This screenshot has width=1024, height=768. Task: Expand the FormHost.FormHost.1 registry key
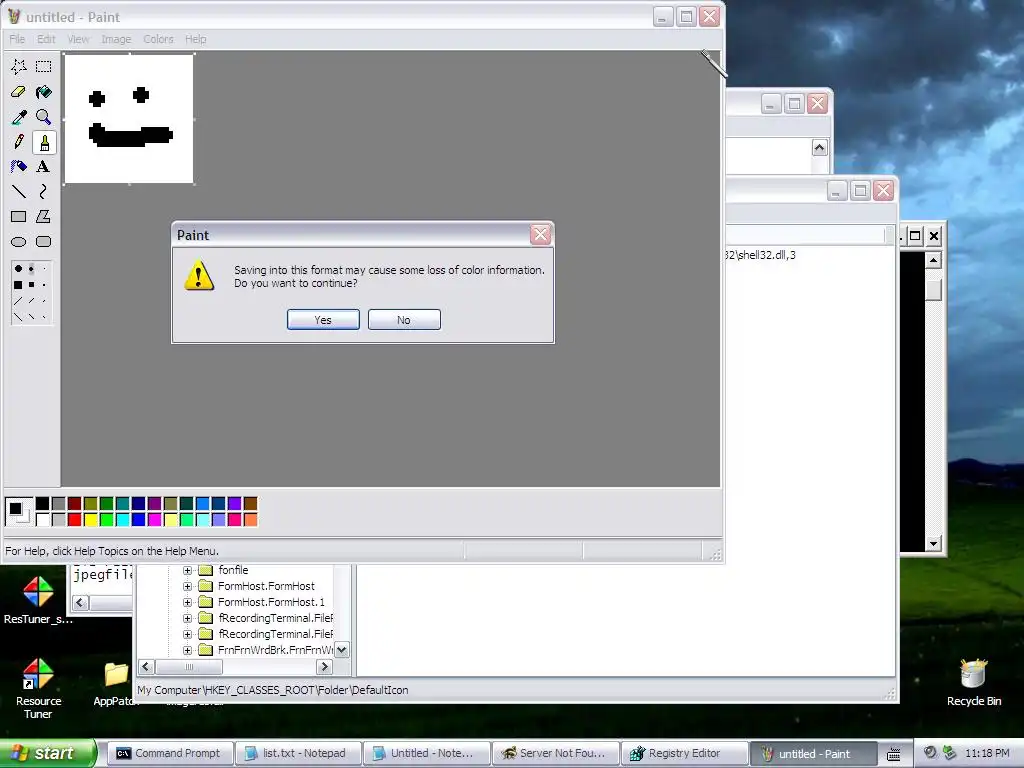pyautogui.click(x=187, y=602)
